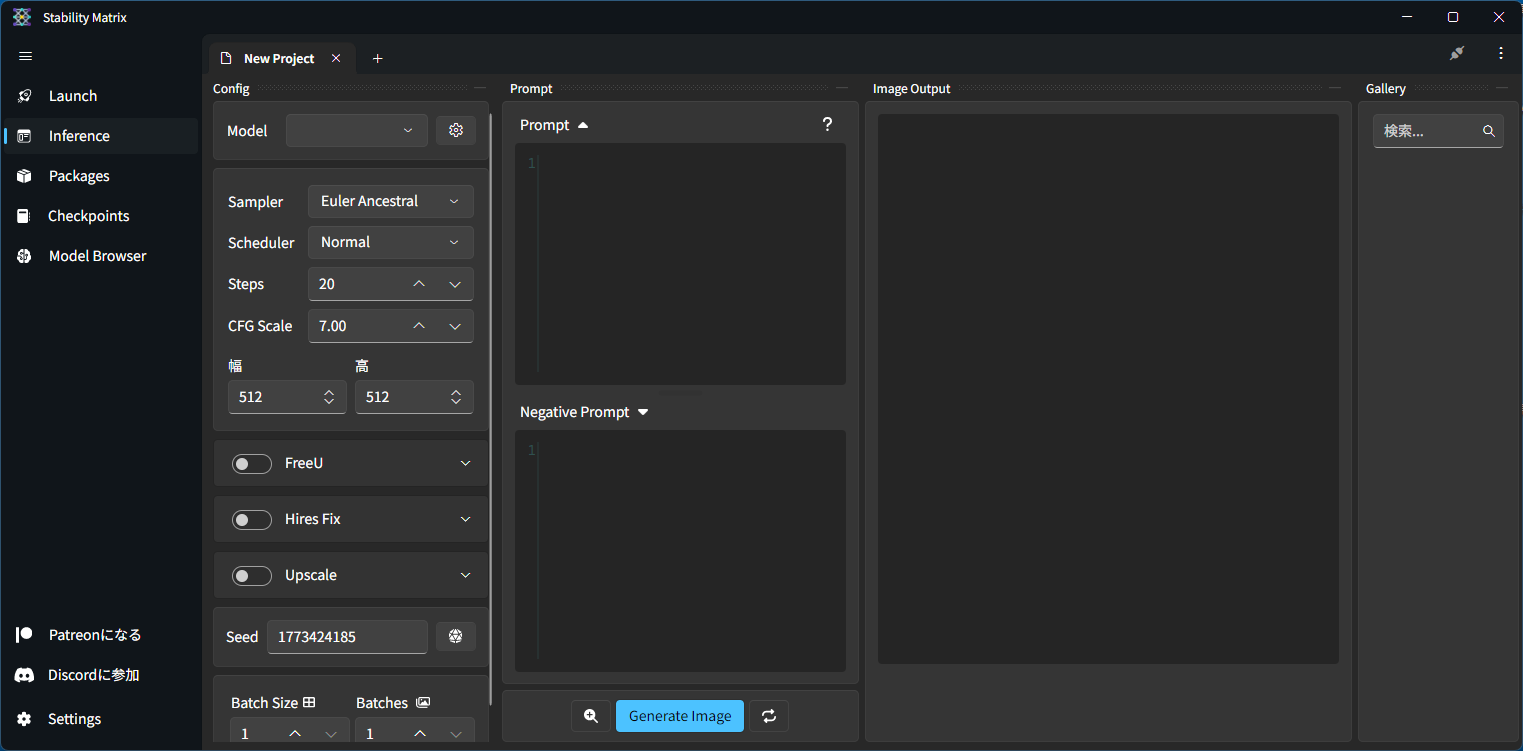The image size is (1523, 751).
Task: Click the height spinner arrows
Action: (x=456, y=397)
